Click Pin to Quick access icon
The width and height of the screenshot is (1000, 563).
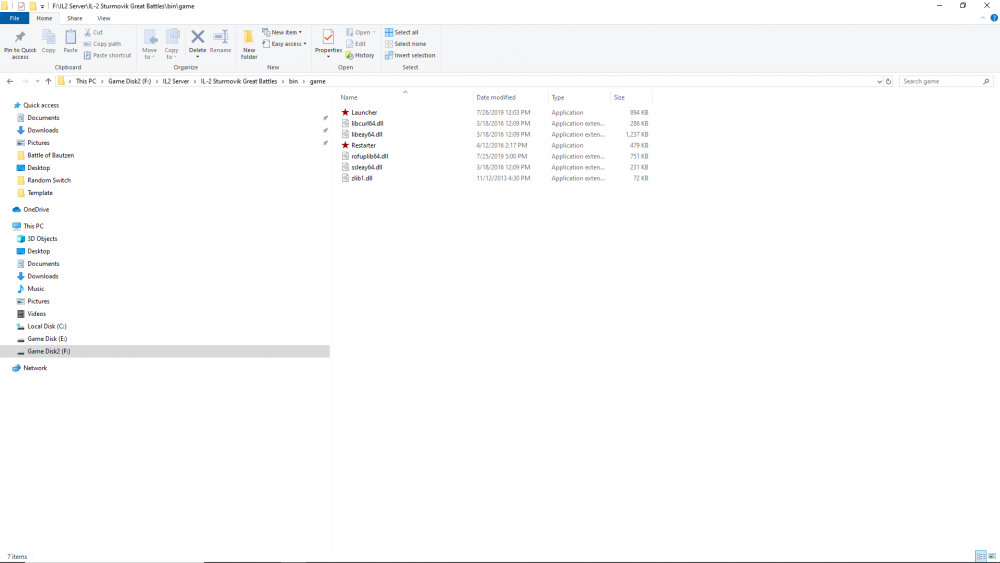(20, 37)
